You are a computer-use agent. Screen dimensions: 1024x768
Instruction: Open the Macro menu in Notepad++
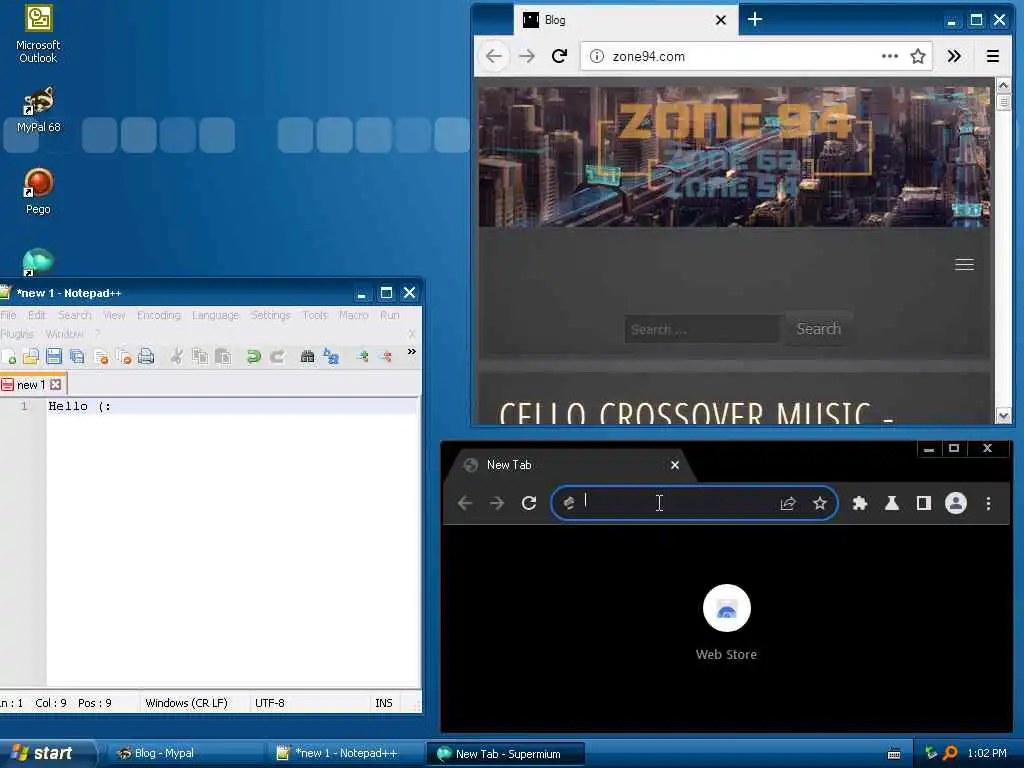353,315
